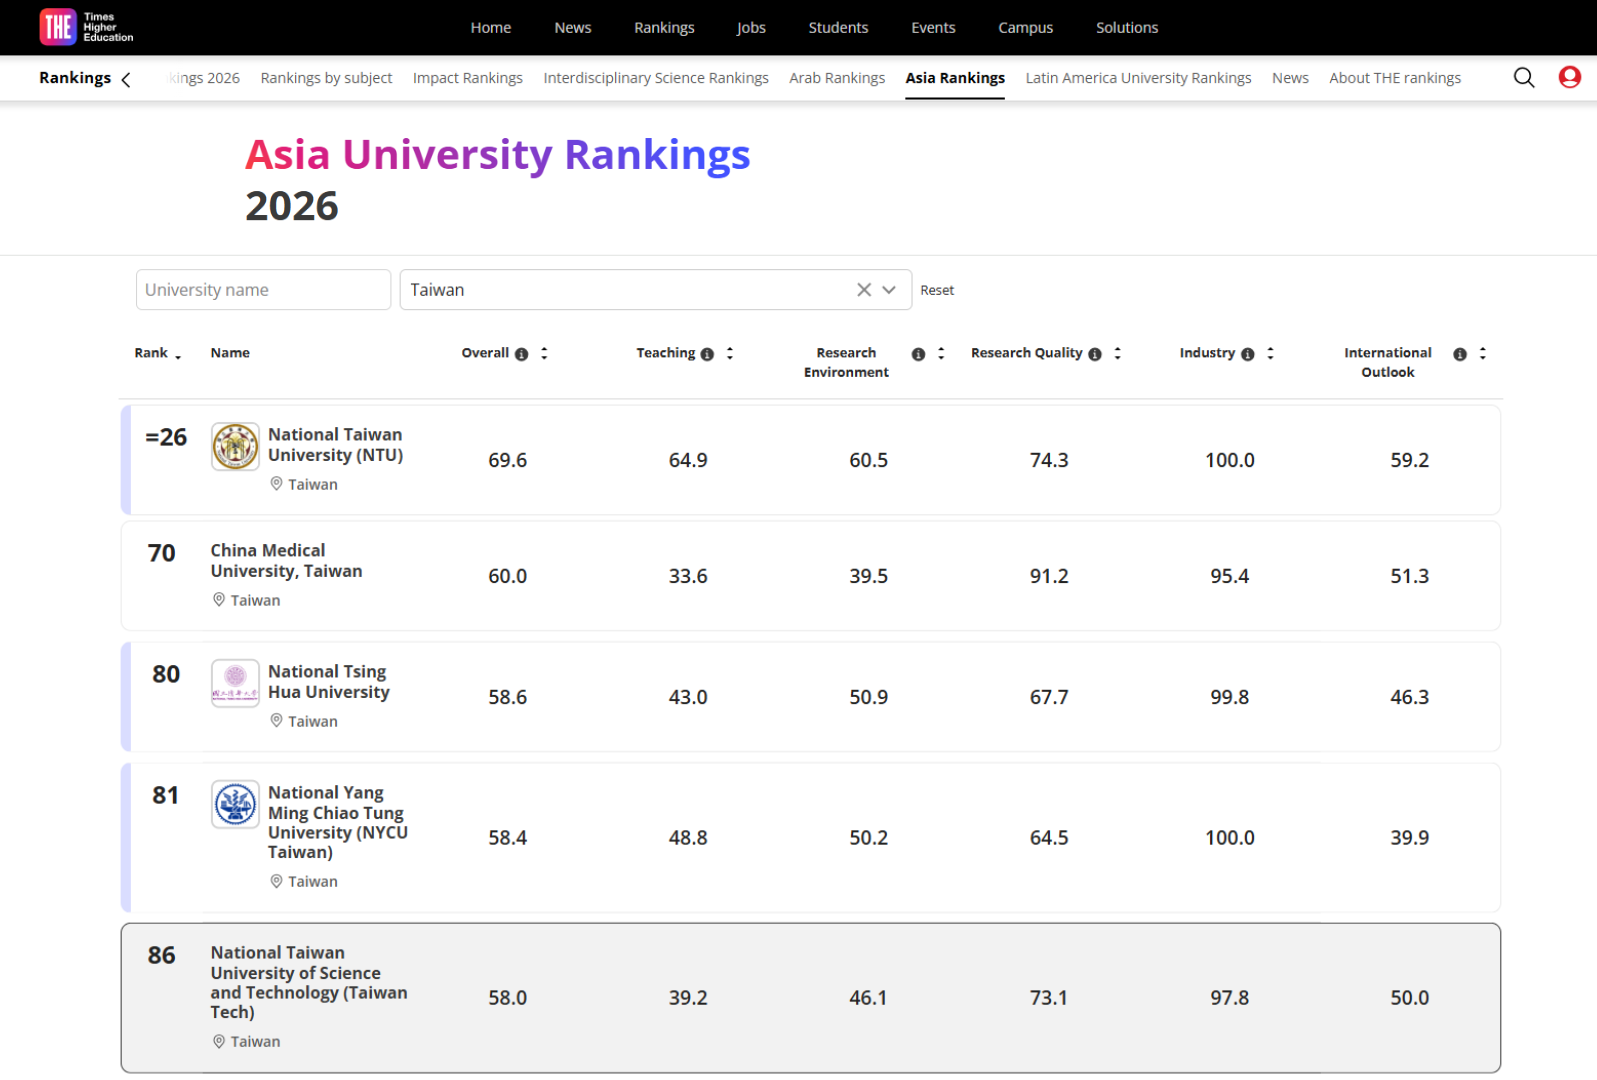Click National Taiwan University crest logo
Screen dimensions: 1597x1080
(235, 446)
